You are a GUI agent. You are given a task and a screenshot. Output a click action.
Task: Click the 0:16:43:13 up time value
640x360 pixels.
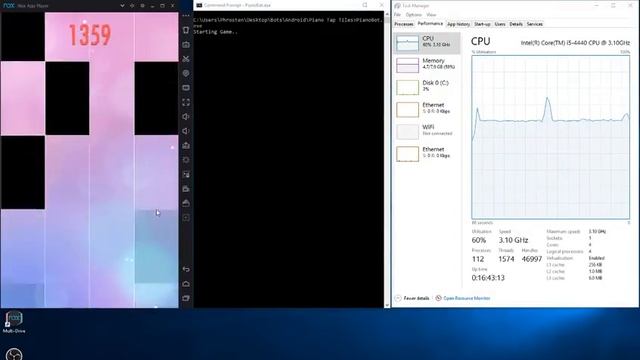pos(488,278)
